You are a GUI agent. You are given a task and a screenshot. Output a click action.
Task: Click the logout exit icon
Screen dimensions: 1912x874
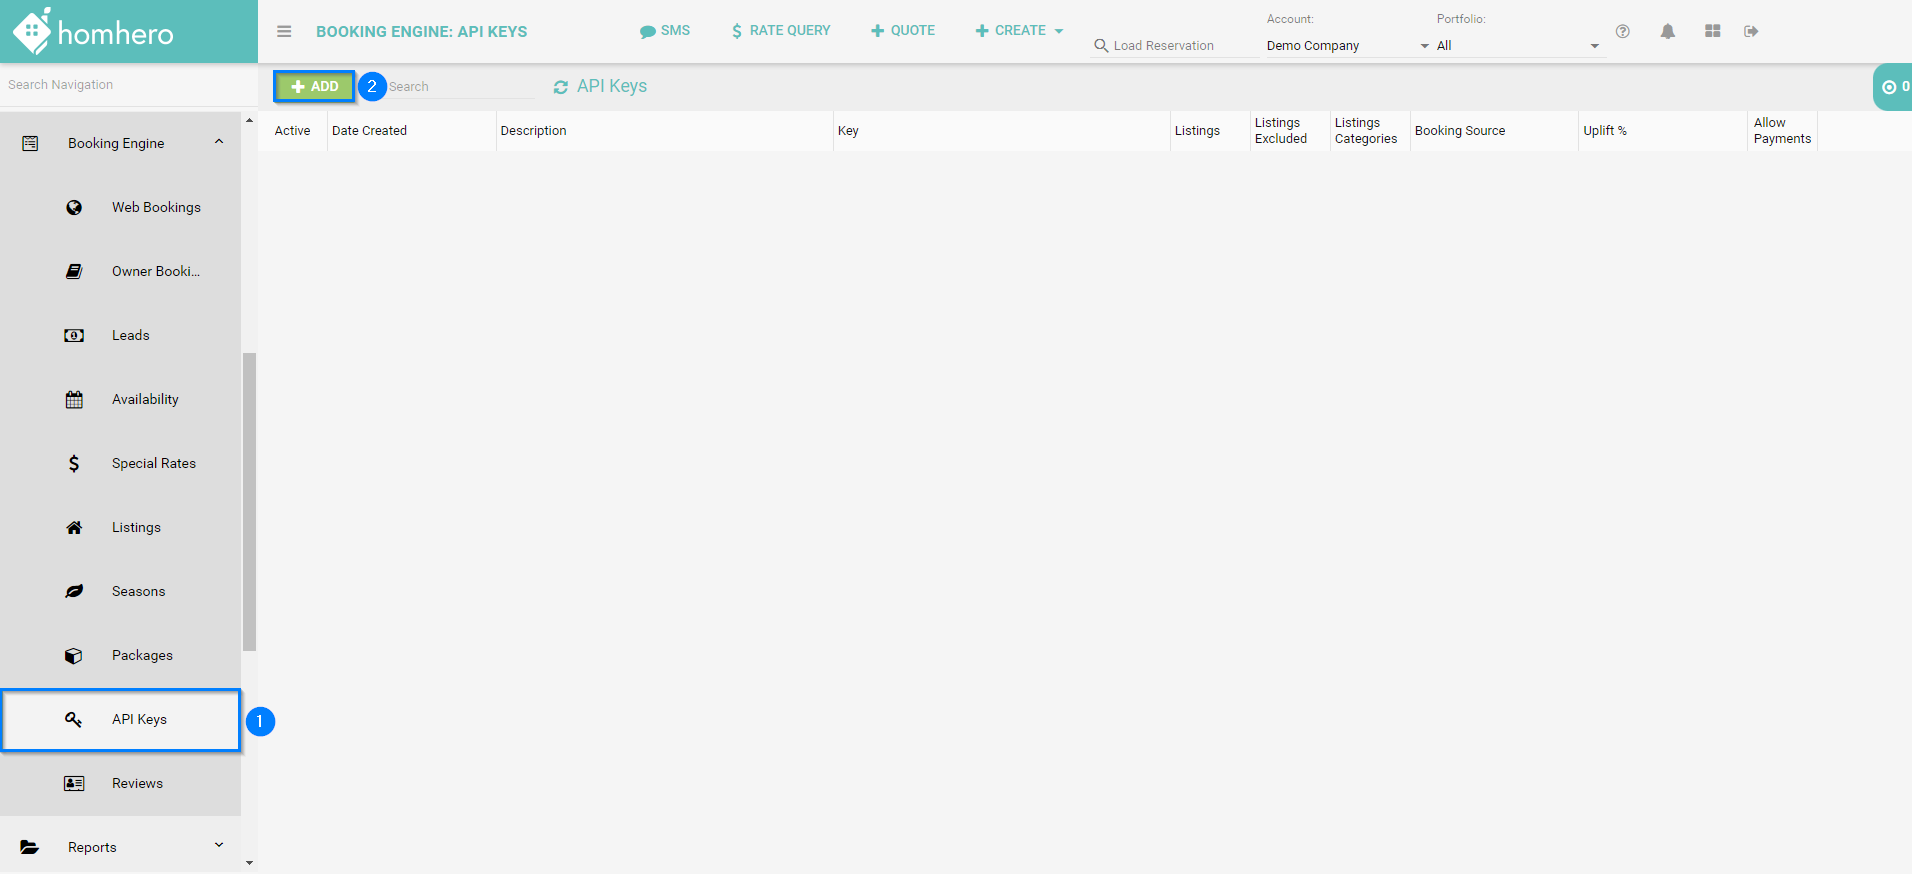1750,31
